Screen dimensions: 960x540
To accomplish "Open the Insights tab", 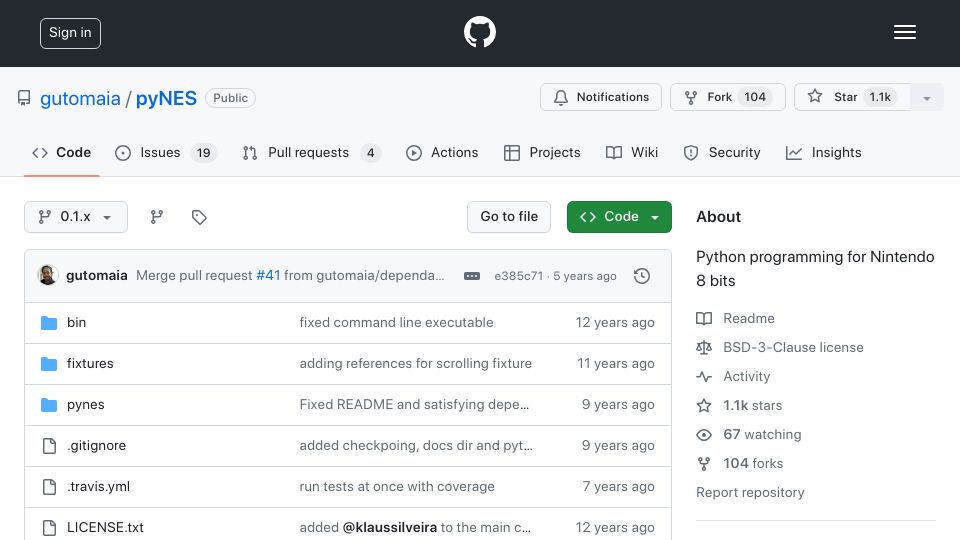I will [823, 152].
